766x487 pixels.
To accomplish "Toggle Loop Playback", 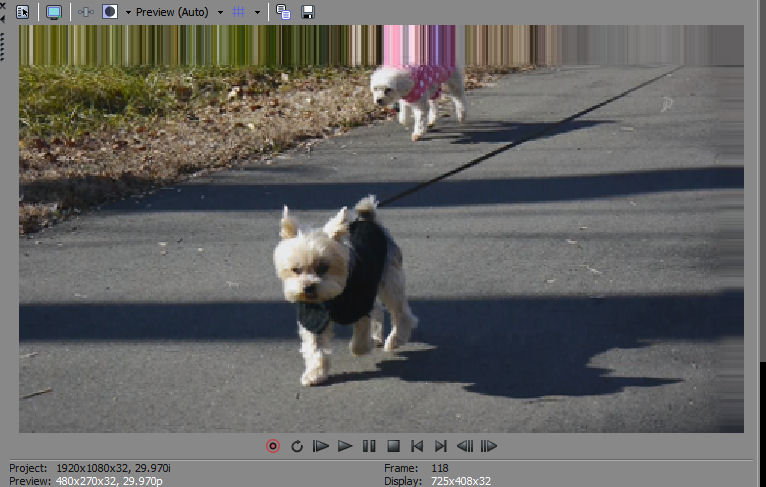I will click(297, 446).
